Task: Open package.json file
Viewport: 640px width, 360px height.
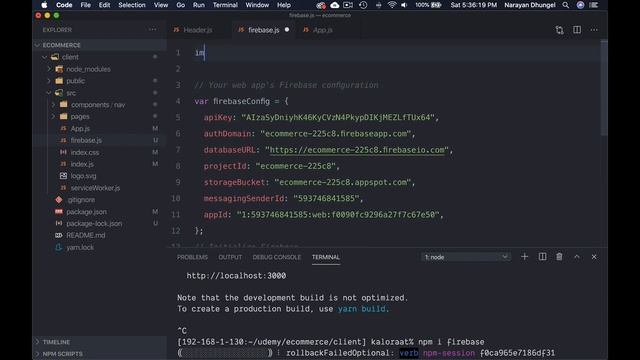Action: [86, 211]
